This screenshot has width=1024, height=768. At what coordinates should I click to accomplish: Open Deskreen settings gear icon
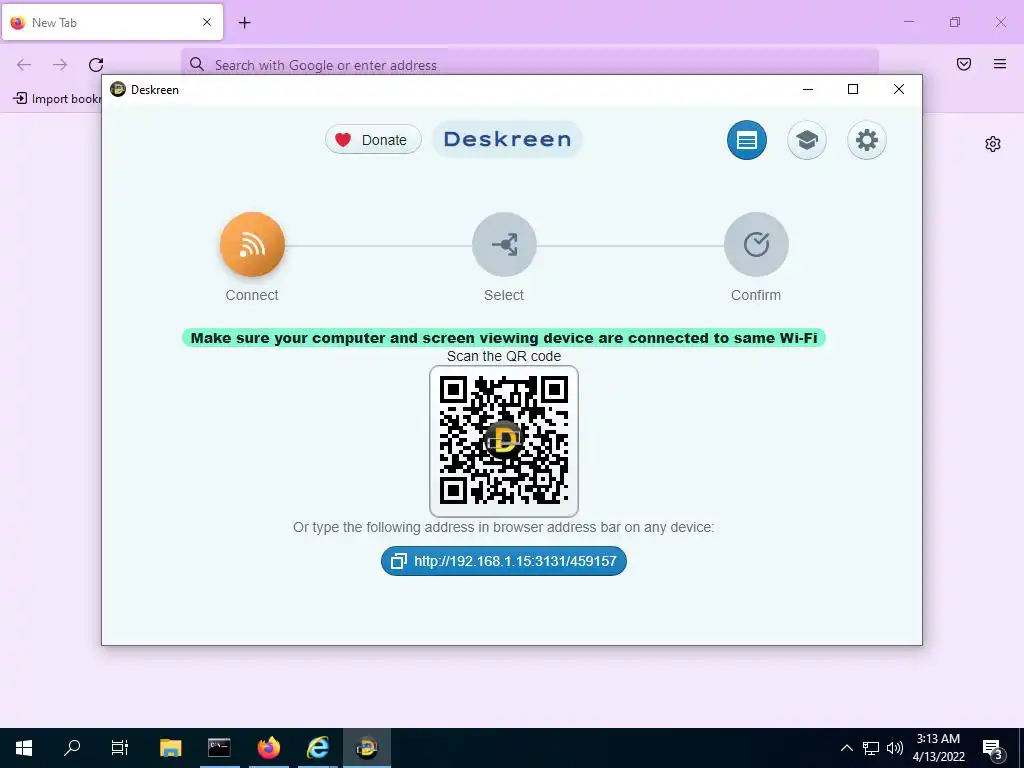[x=867, y=140]
